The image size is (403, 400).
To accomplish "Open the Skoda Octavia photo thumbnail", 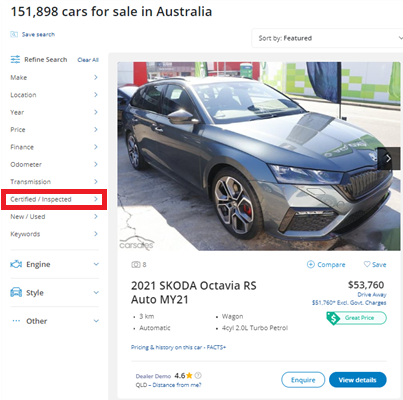I will point(259,156).
